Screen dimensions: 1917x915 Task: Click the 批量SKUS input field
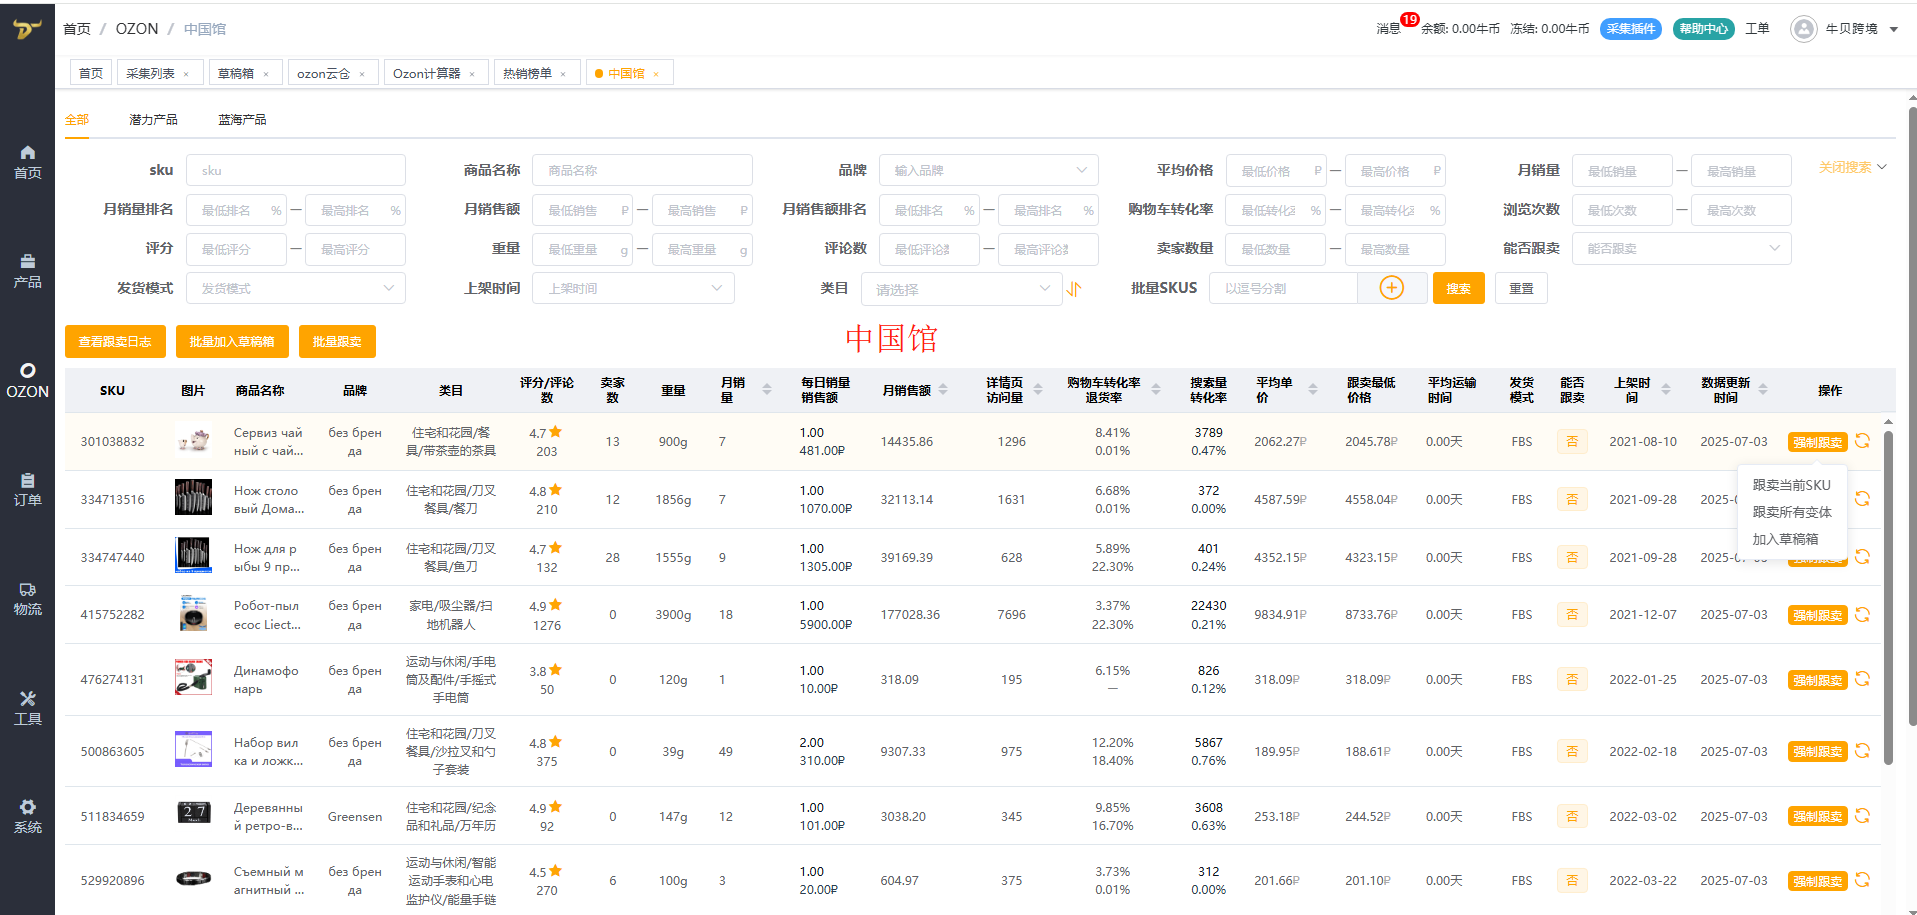[x=1283, y=288]
